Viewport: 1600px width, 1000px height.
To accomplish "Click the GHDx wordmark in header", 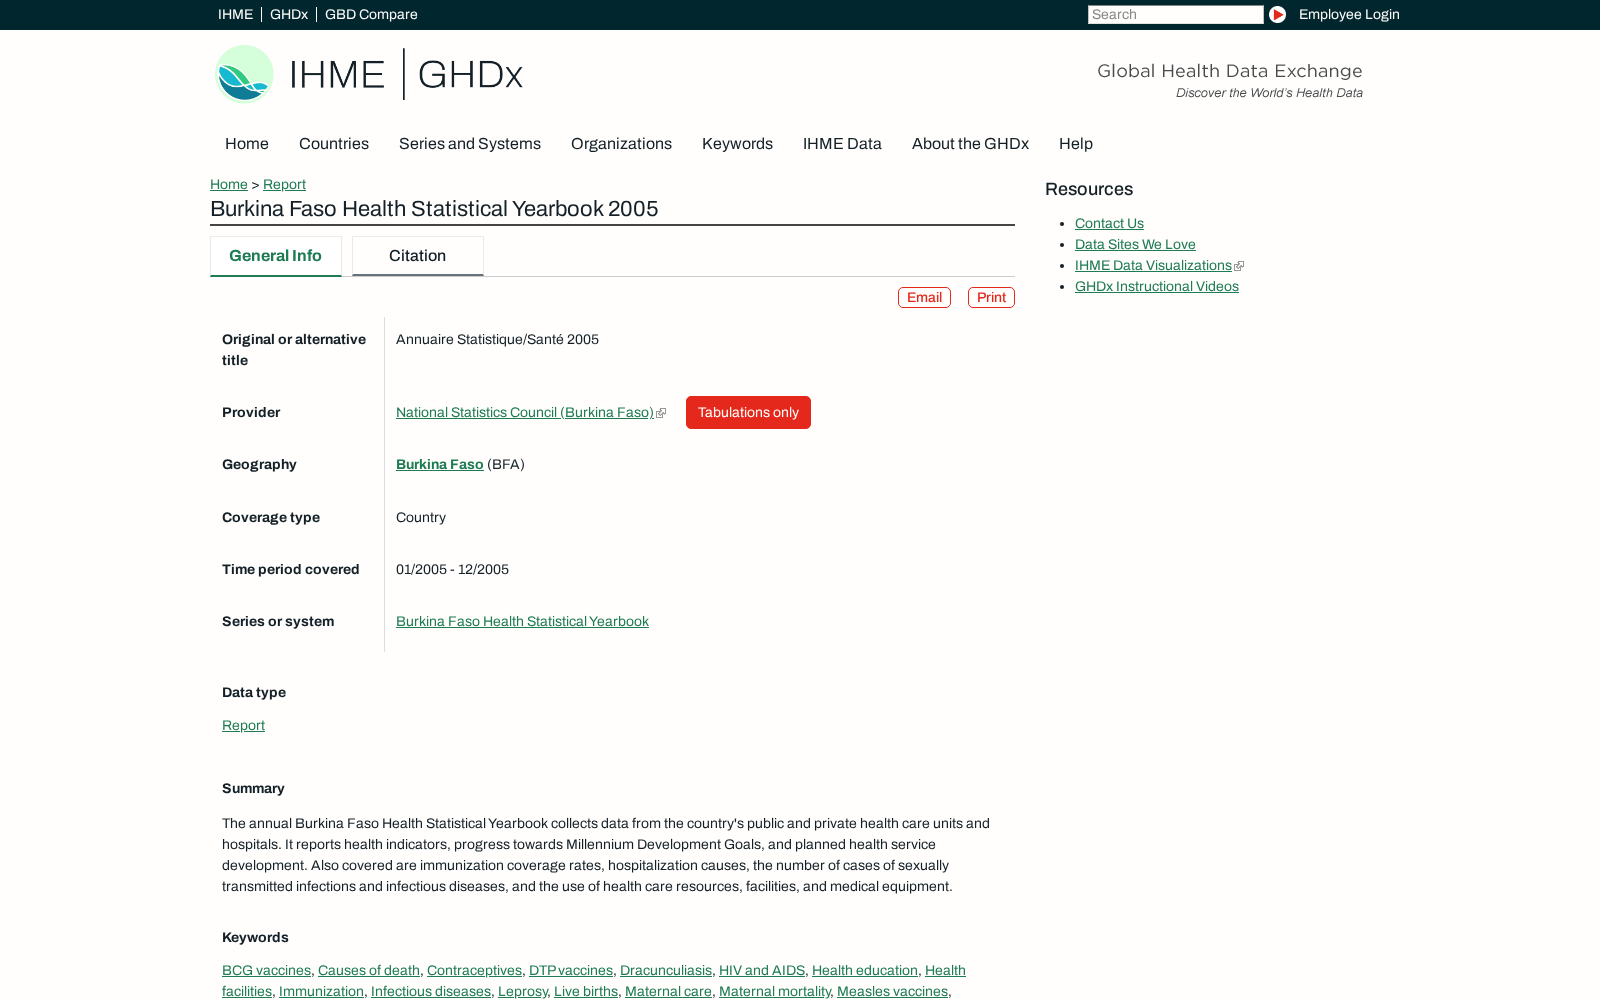I will coord(470,75).
